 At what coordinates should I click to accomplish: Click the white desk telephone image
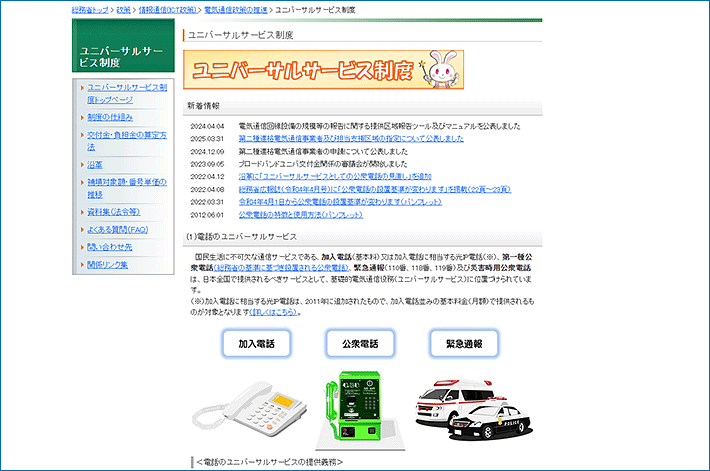point(250,409)
